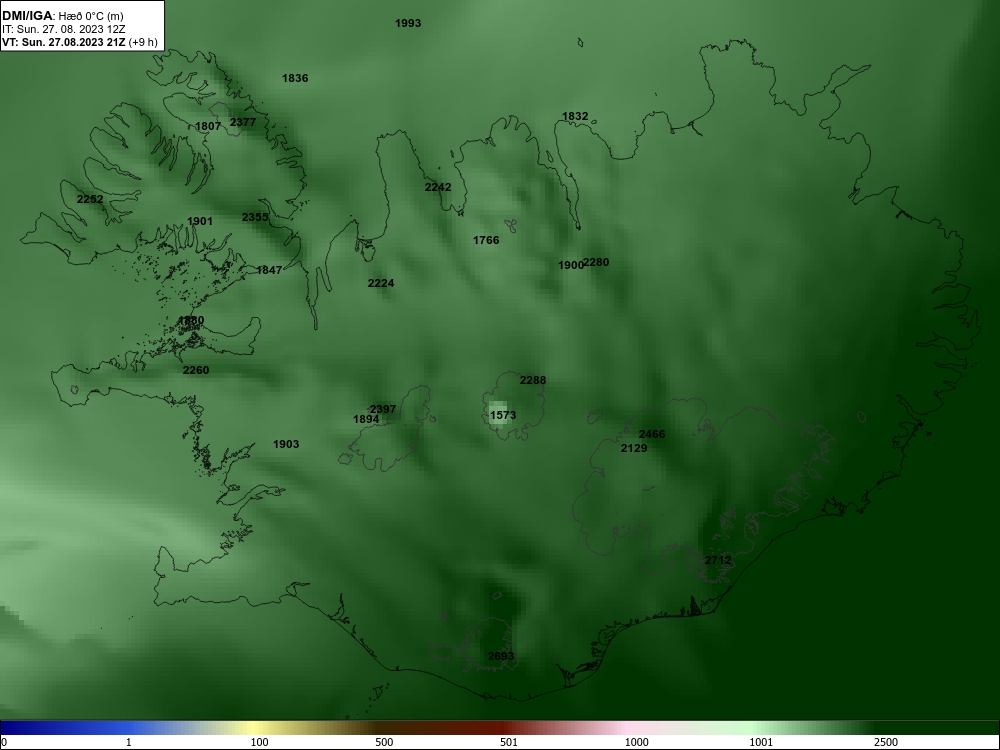This screenshot has height=750, width=1000.
Task: Click the 1880 value among the islands
Action: [x=191, y=320]
